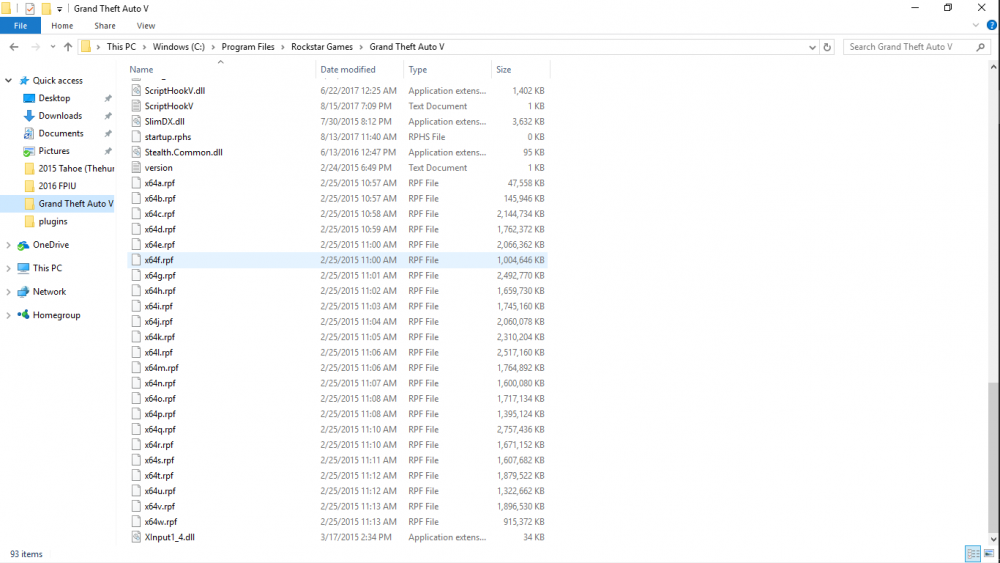
Task: Expand the Homegroup tree node
Action: pyautogui.click(x=8, y=315)
